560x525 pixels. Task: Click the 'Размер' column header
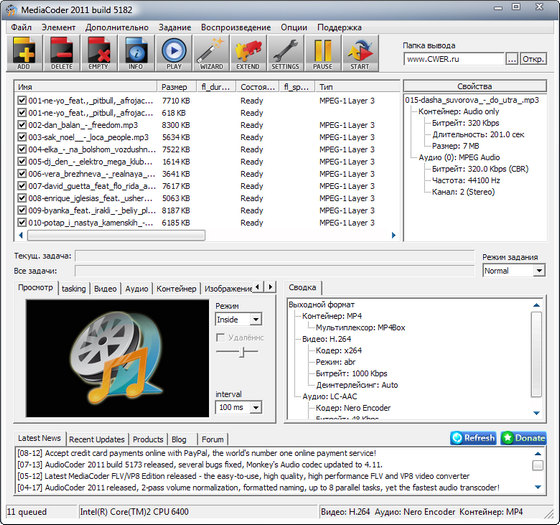click(x=177, y=87)
